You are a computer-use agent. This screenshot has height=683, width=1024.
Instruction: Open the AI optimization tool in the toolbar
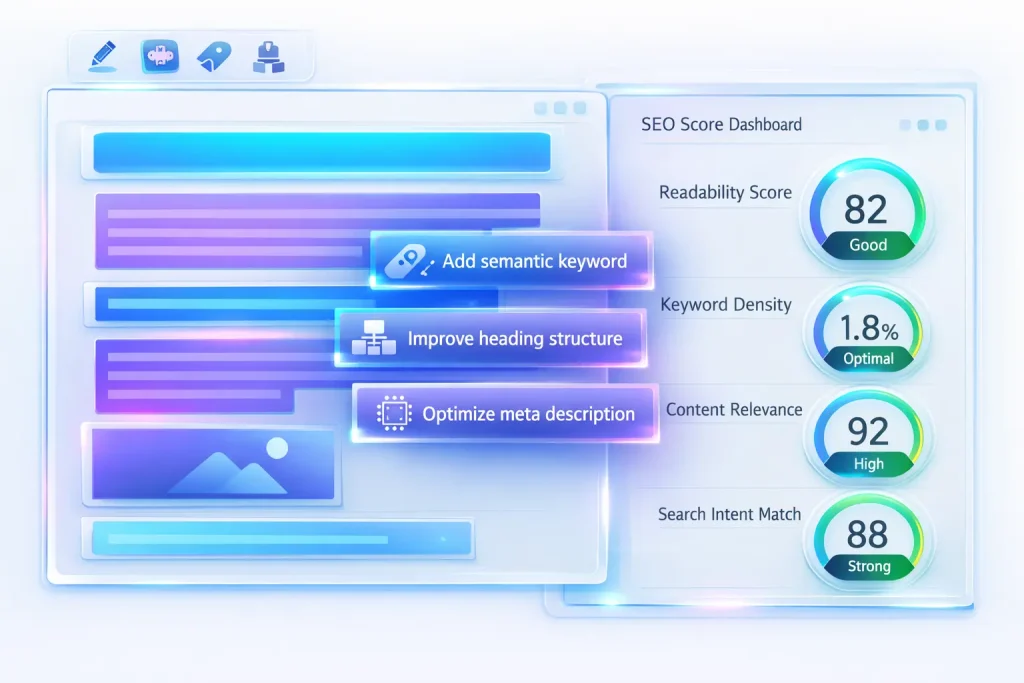(159, 56)
